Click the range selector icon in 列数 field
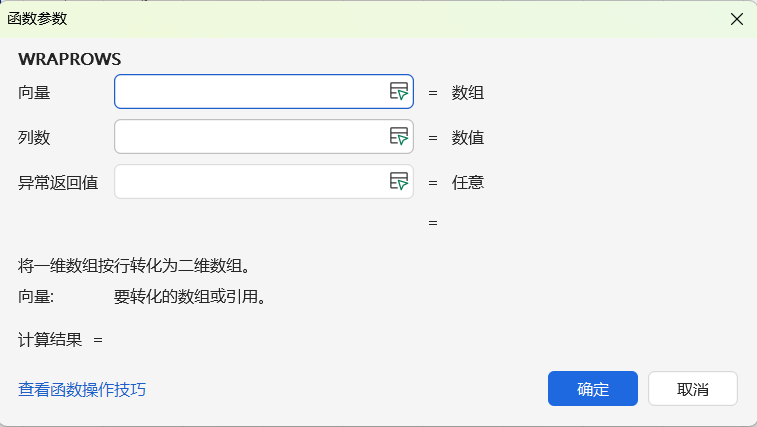Viewport: 757px width, 427px height. [x=399, y=137]
